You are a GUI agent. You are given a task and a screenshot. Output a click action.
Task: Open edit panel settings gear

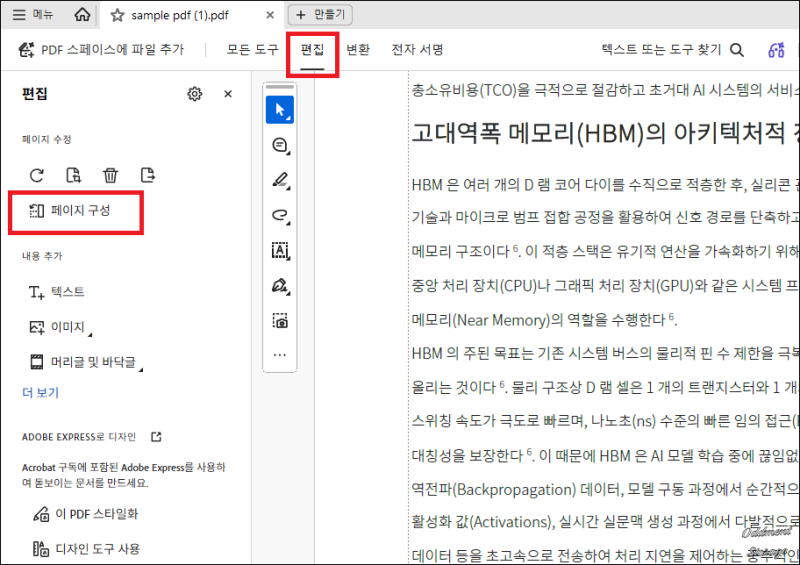(194, 94)
